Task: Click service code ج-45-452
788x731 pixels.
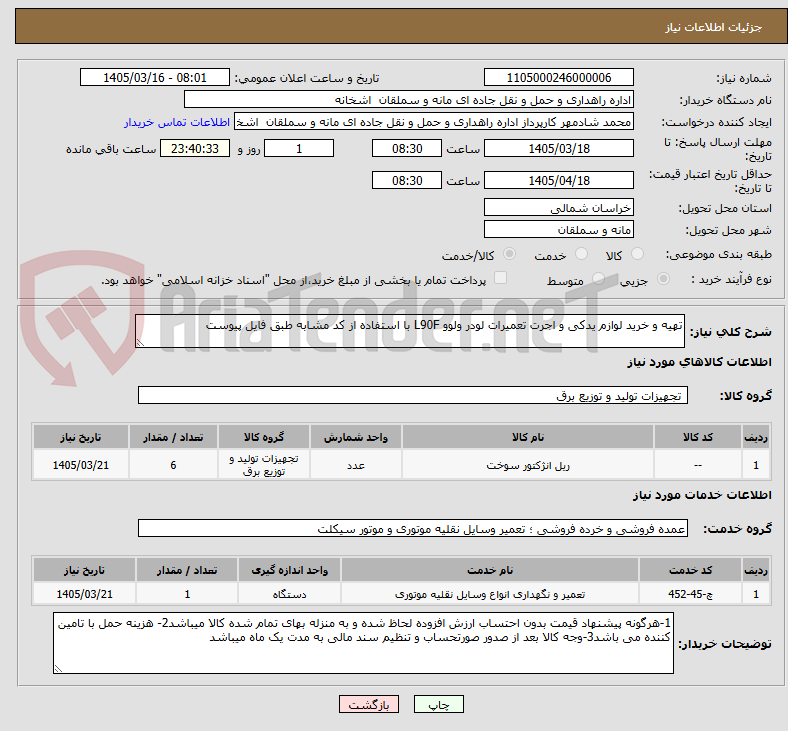Action: point(691,594)
